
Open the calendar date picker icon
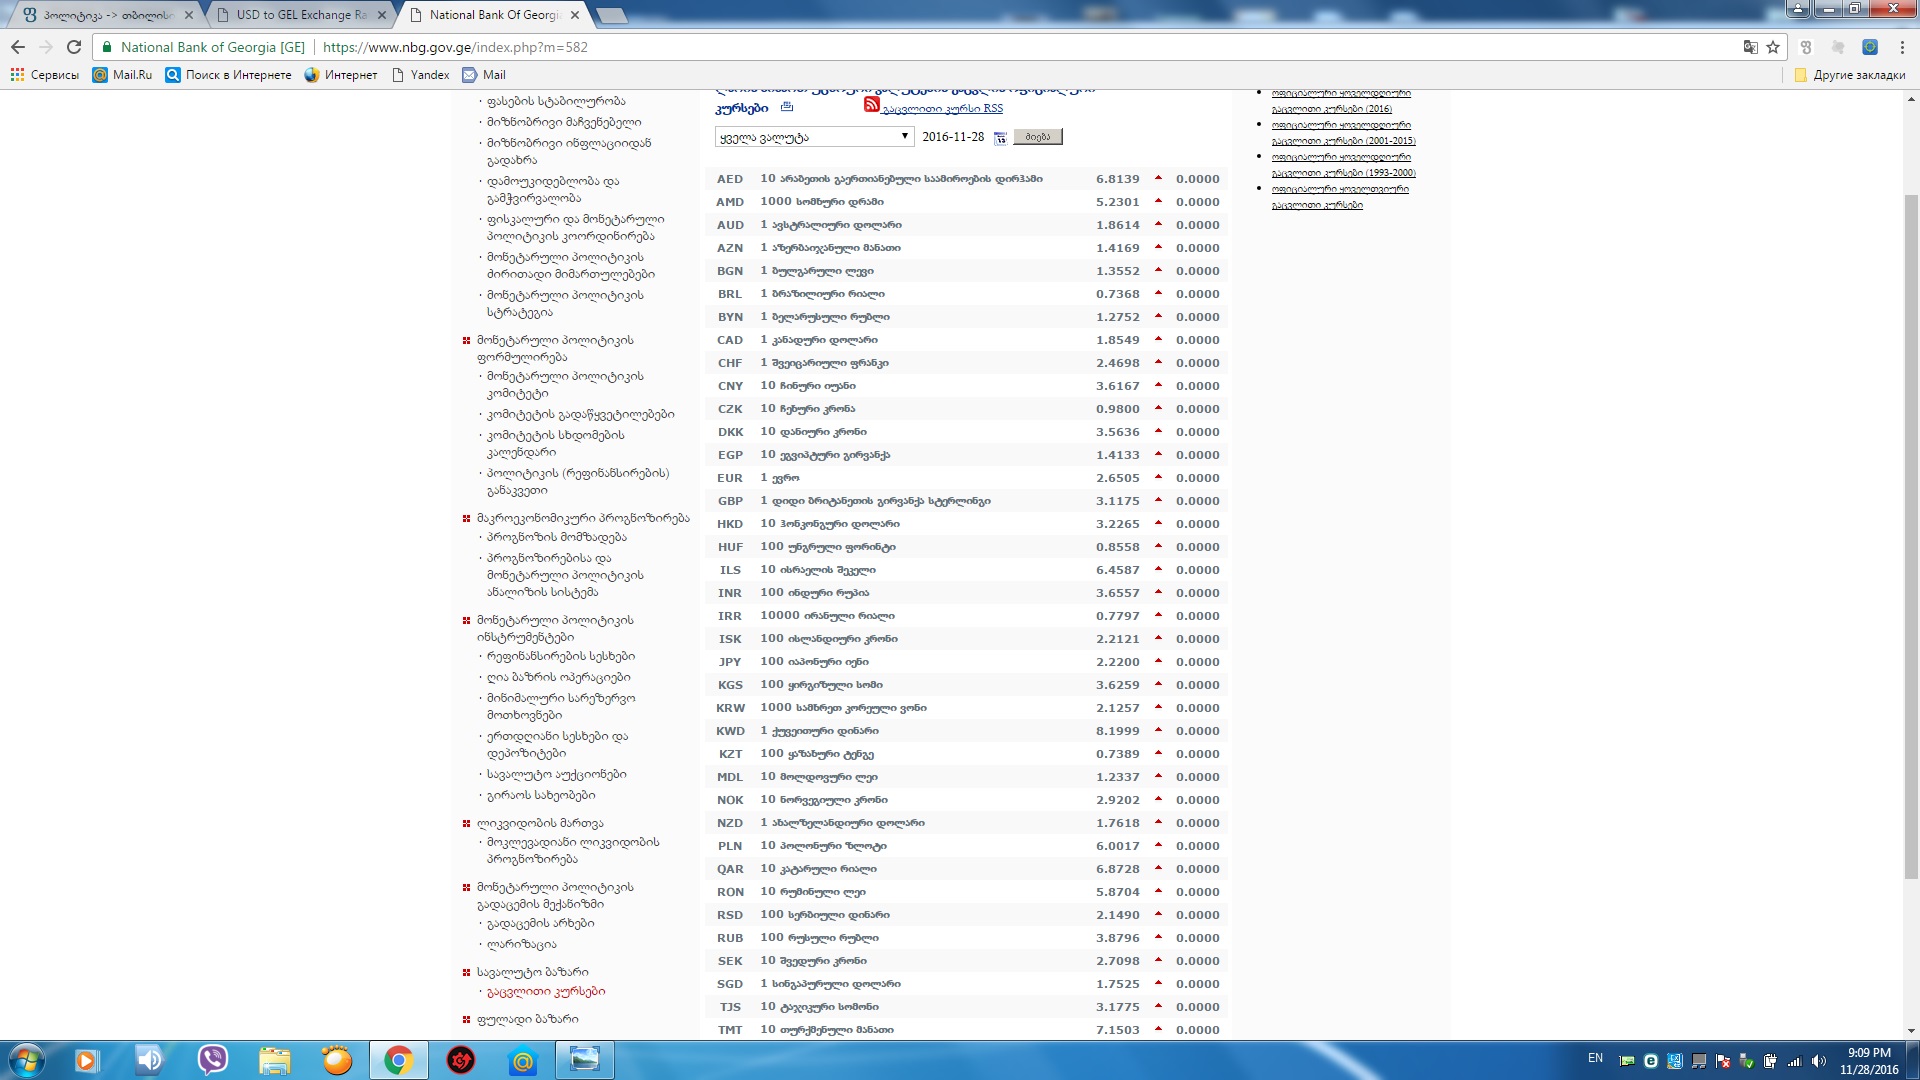pos(1000,138)
